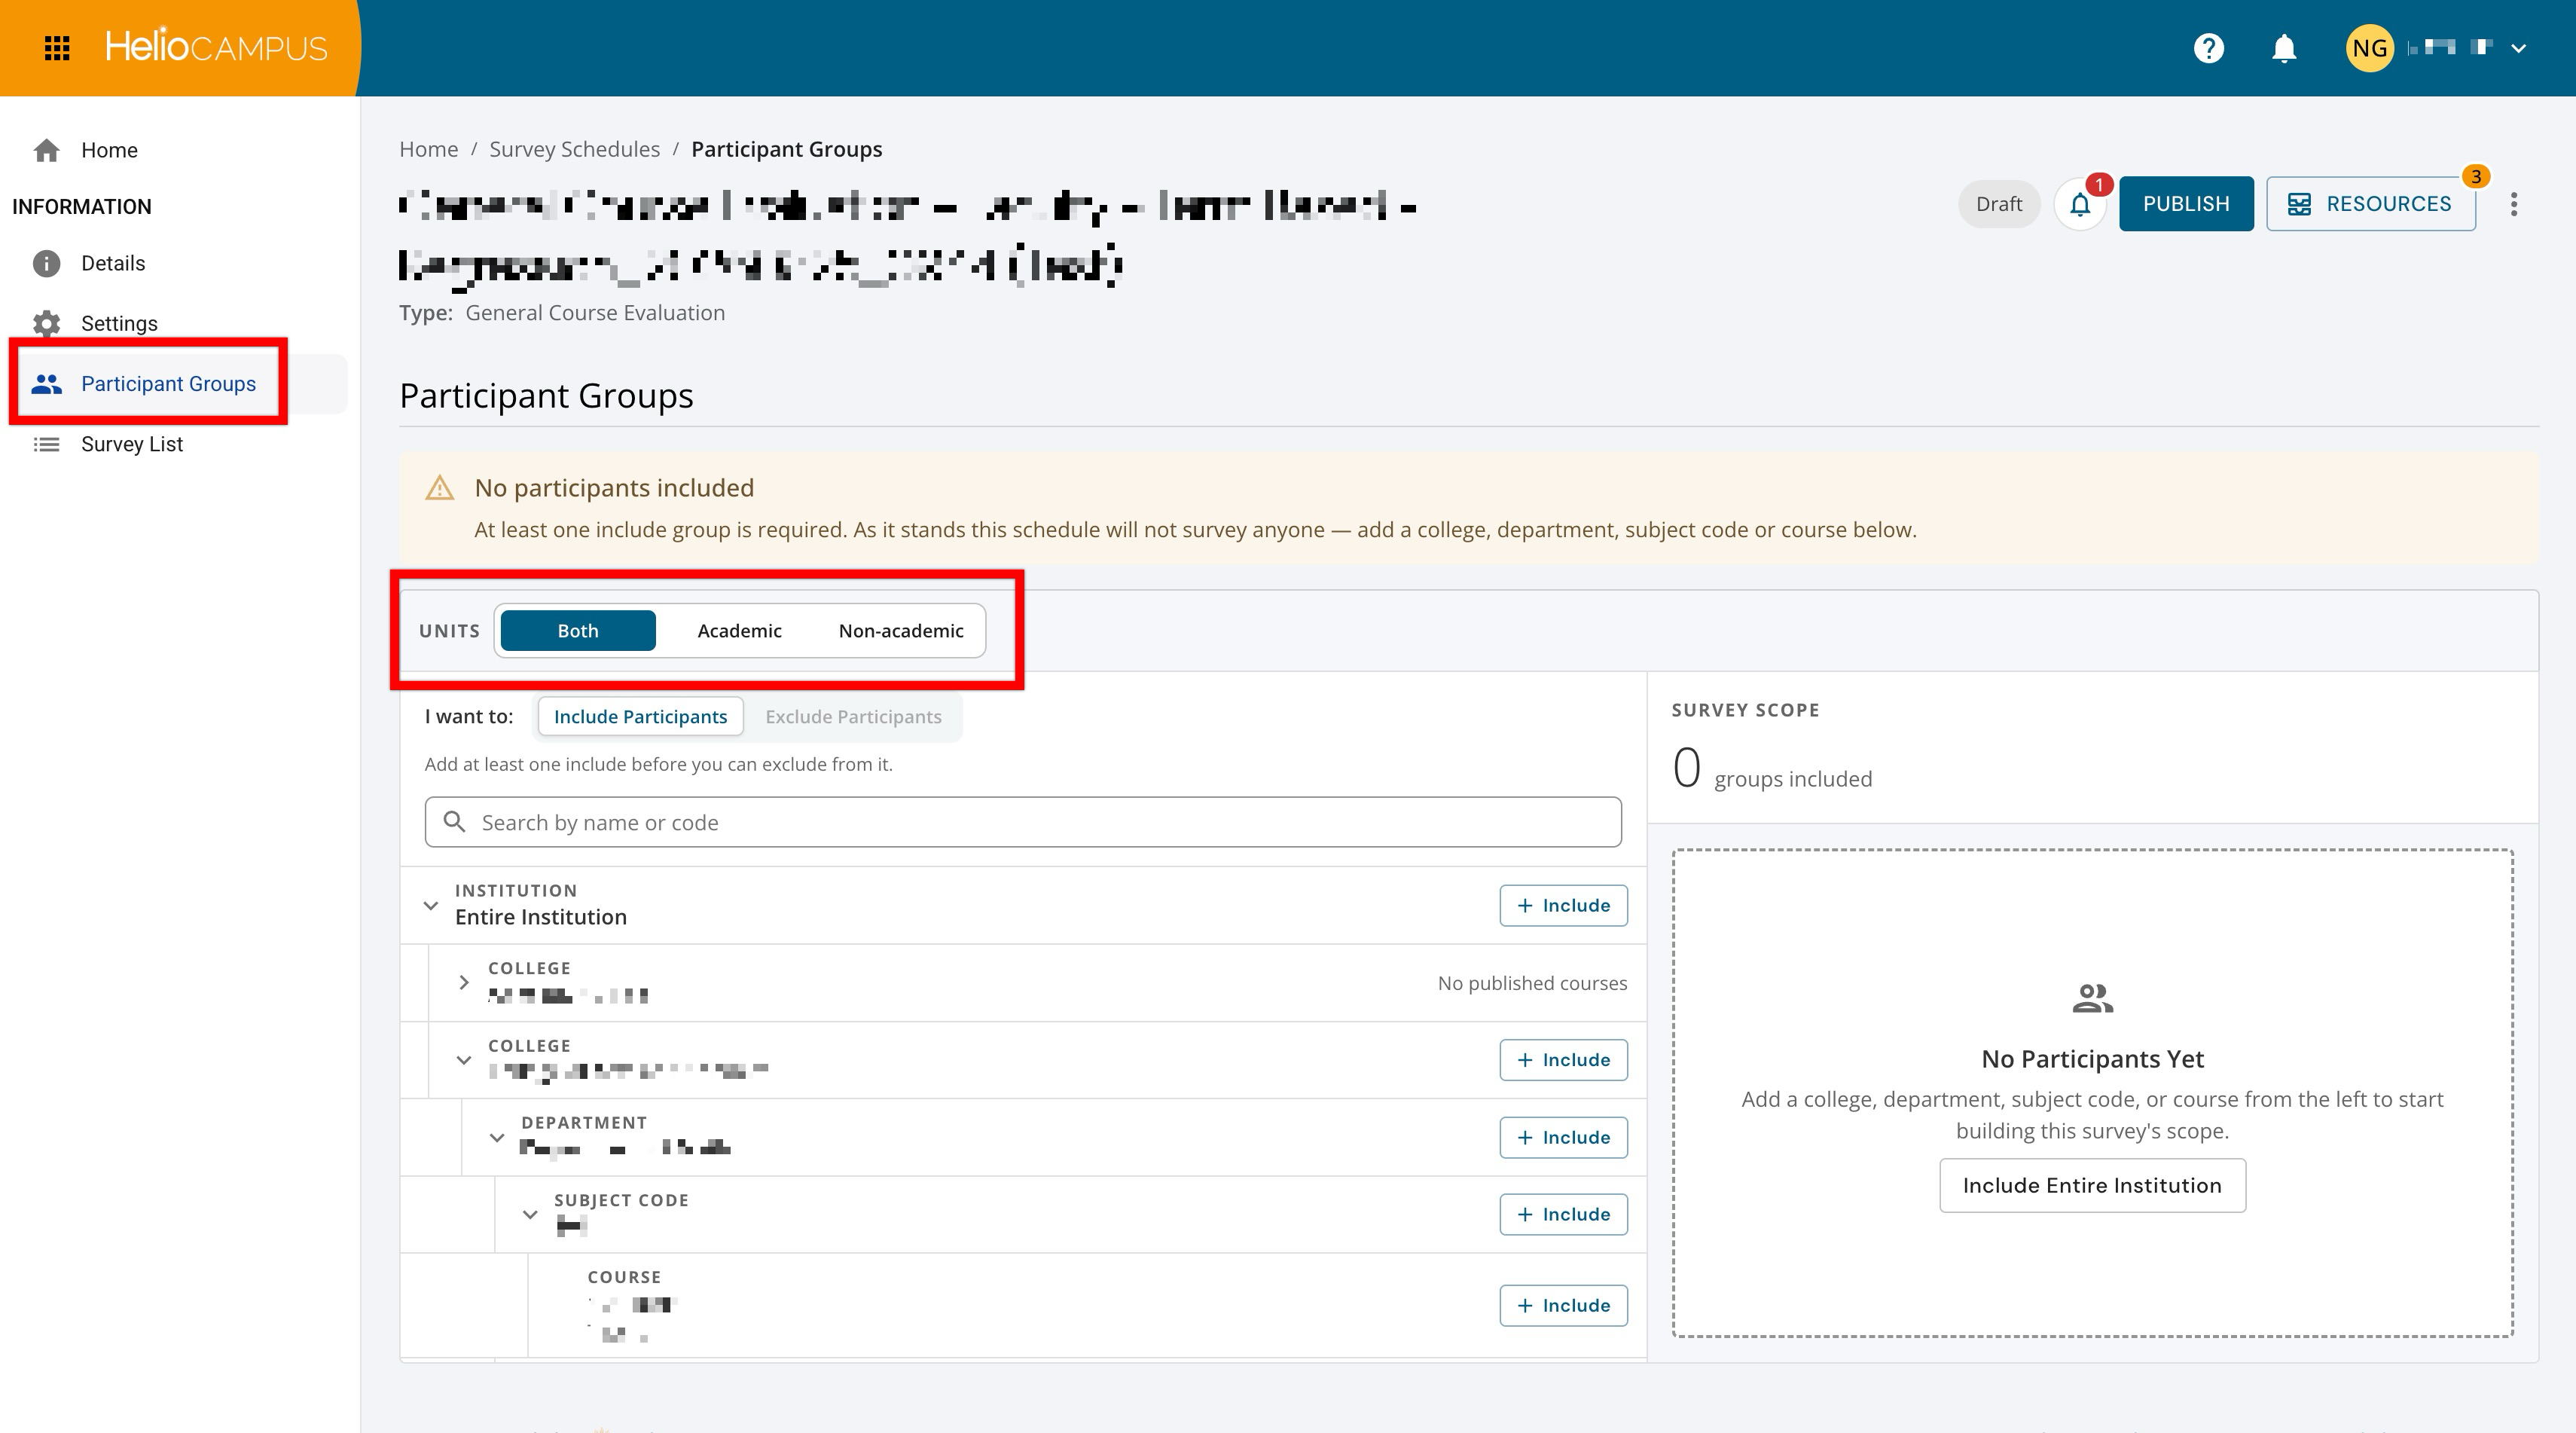This screenshot has width=2576, height=1433.
Task: Switch units filter to Non-academic
Action: coord(901,631)
